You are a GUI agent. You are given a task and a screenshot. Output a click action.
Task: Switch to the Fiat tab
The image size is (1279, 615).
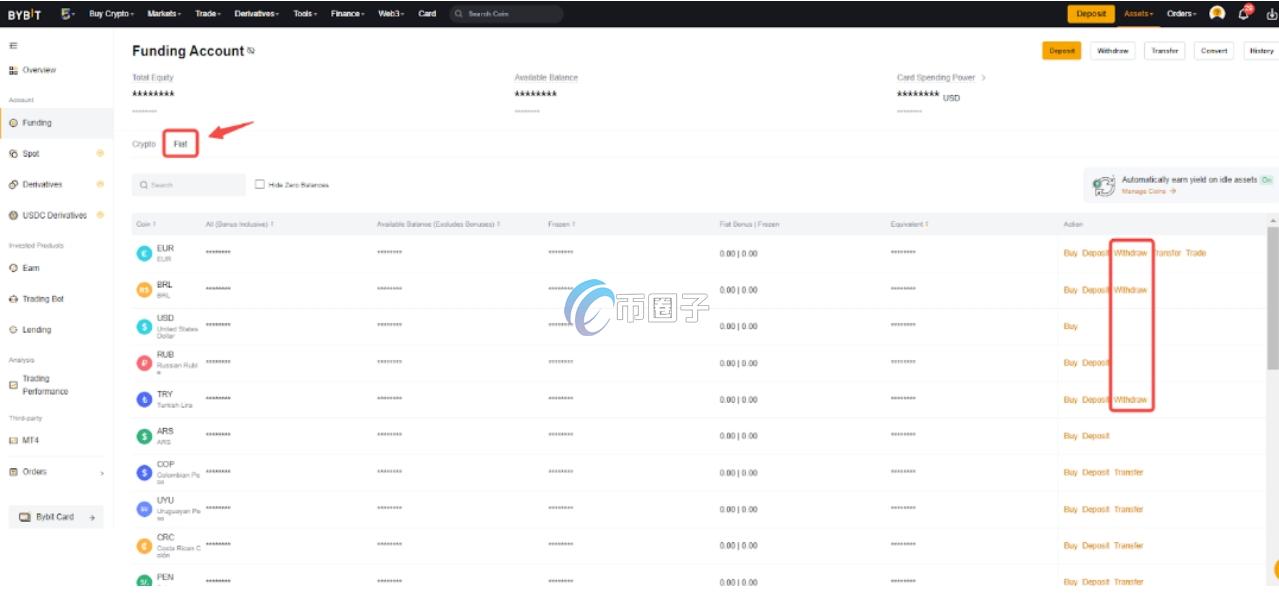pos(181,144)
